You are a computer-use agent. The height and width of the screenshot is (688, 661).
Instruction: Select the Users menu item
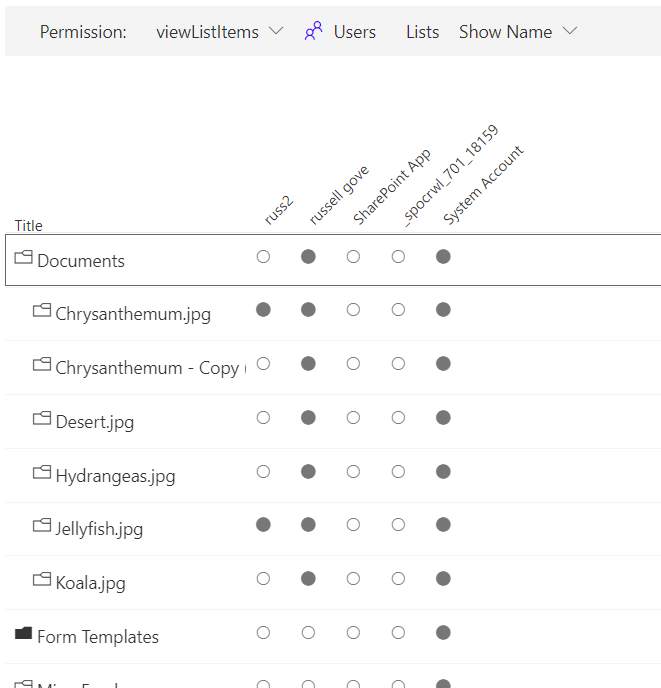(354, 32)
